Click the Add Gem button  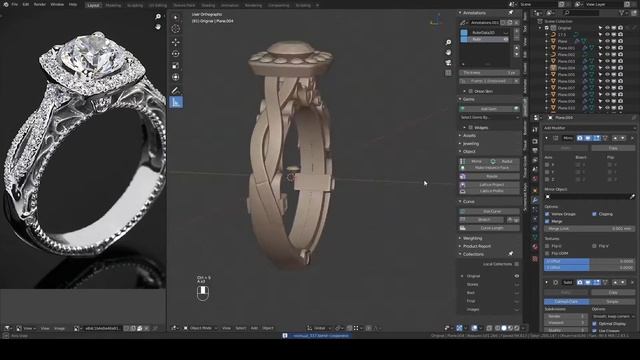pos(489,109)
